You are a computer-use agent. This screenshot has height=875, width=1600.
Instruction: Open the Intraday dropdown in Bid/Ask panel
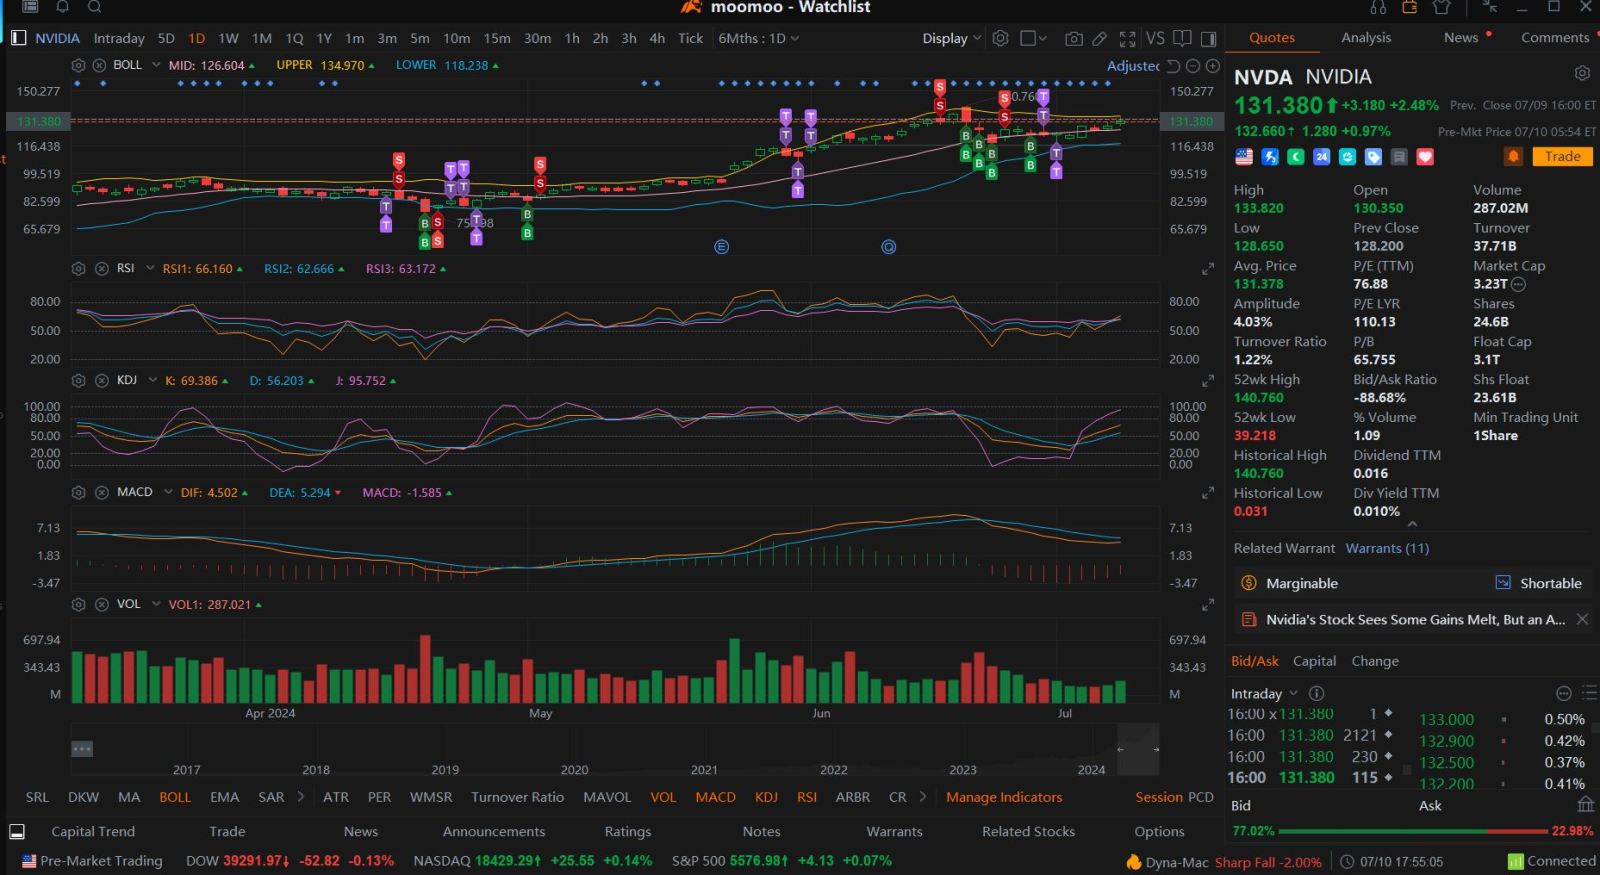1264,693
